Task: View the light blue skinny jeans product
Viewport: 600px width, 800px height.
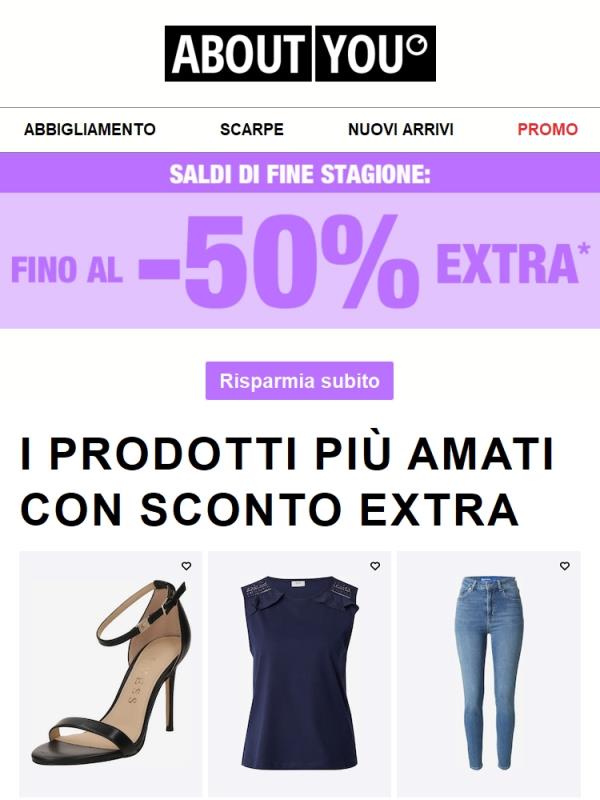Action: point(489,673)
